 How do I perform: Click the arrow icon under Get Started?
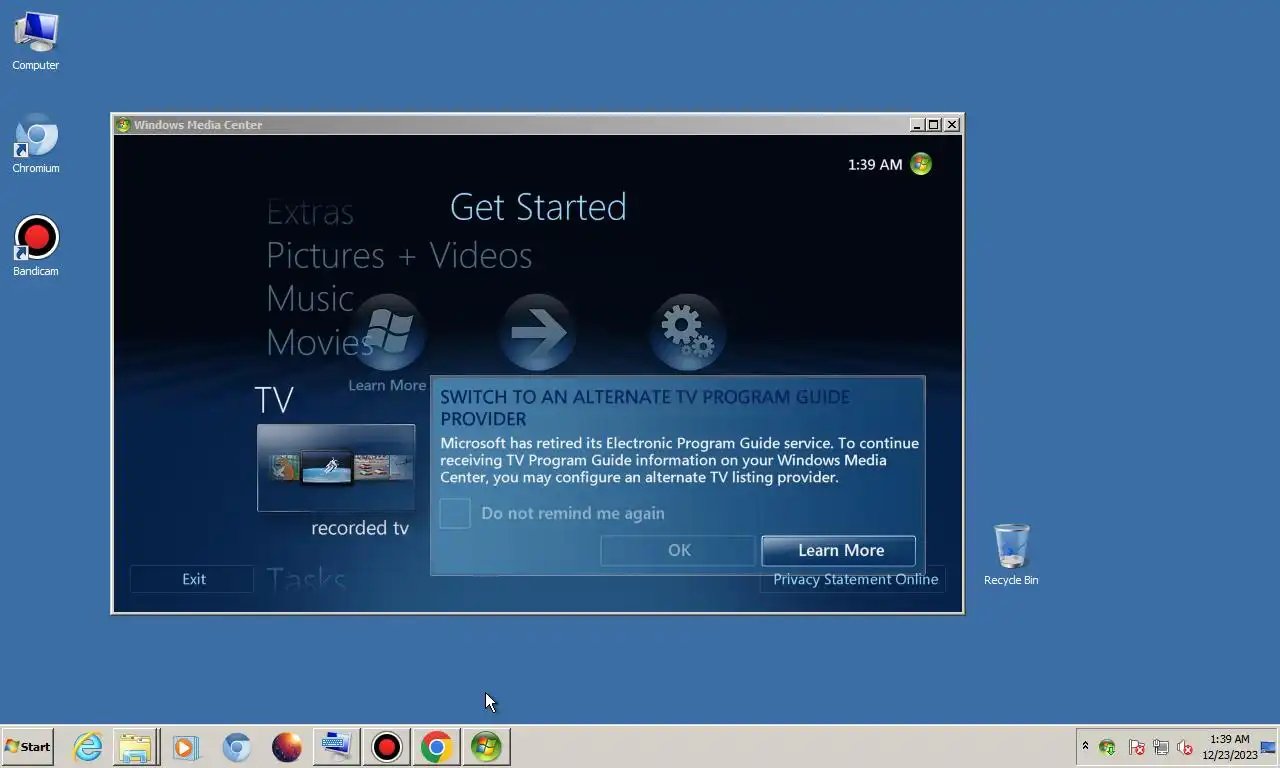pos(538,332)
